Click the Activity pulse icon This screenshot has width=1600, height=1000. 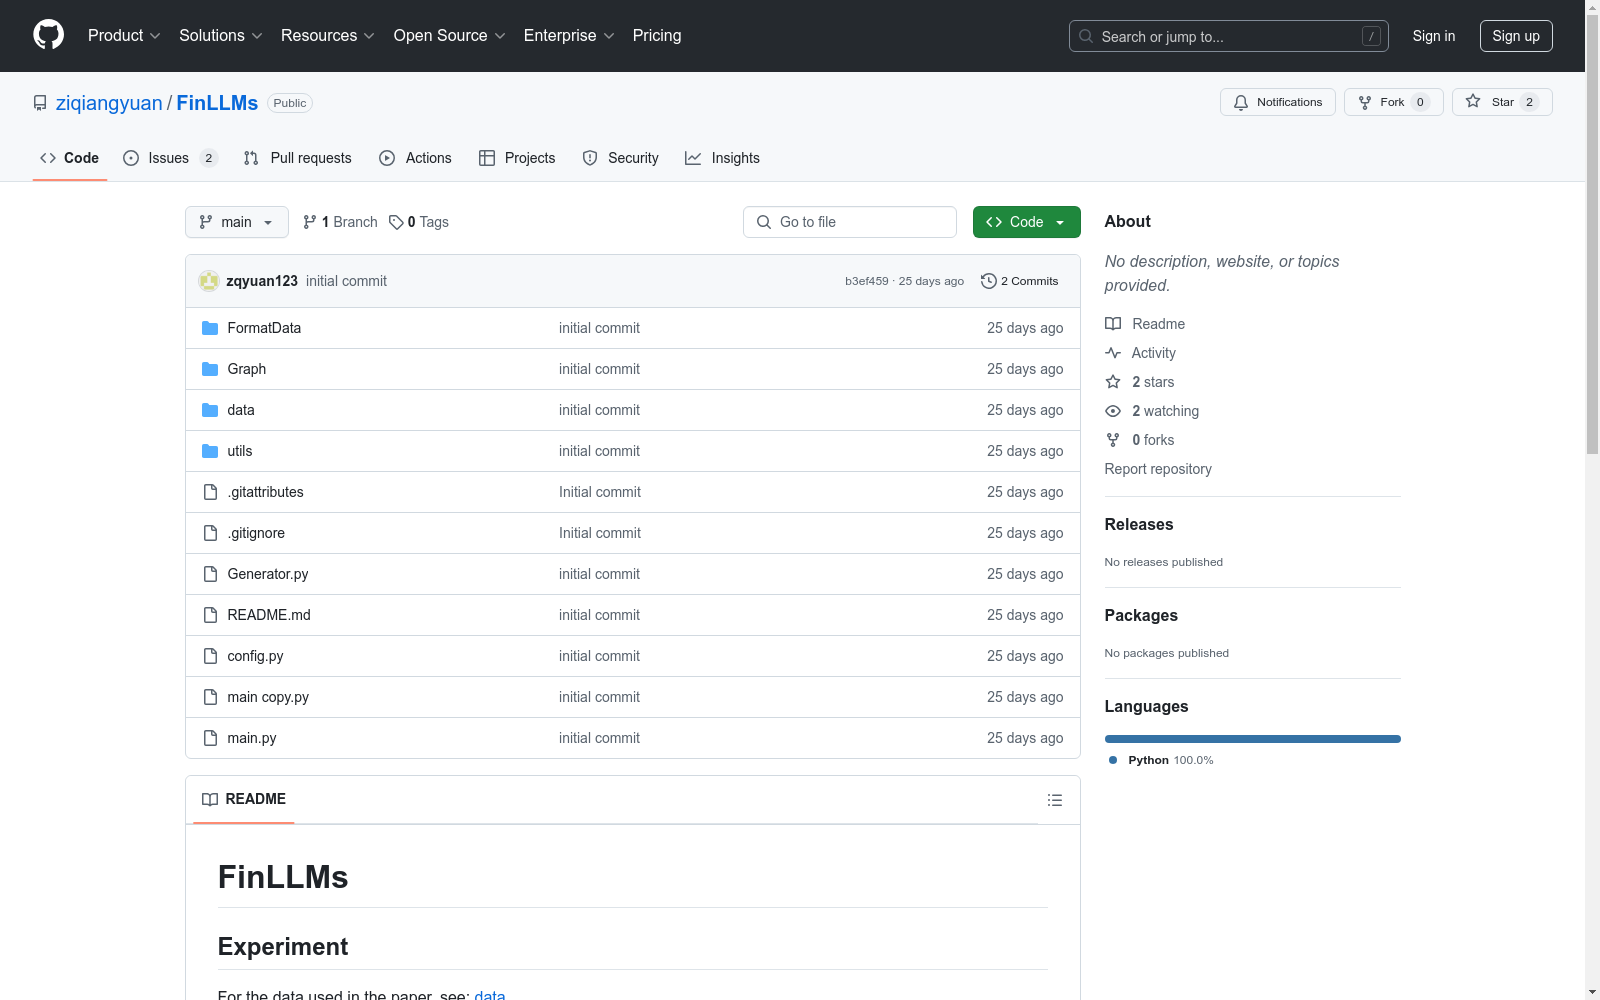point(1113,353)
